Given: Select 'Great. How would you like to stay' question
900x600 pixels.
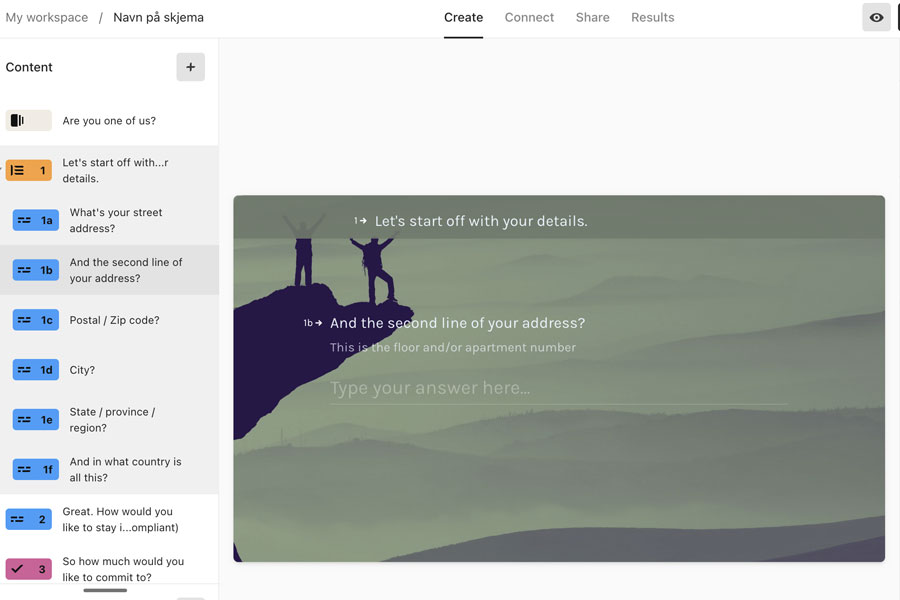Looking at the screenshot, I should point(109,520).
